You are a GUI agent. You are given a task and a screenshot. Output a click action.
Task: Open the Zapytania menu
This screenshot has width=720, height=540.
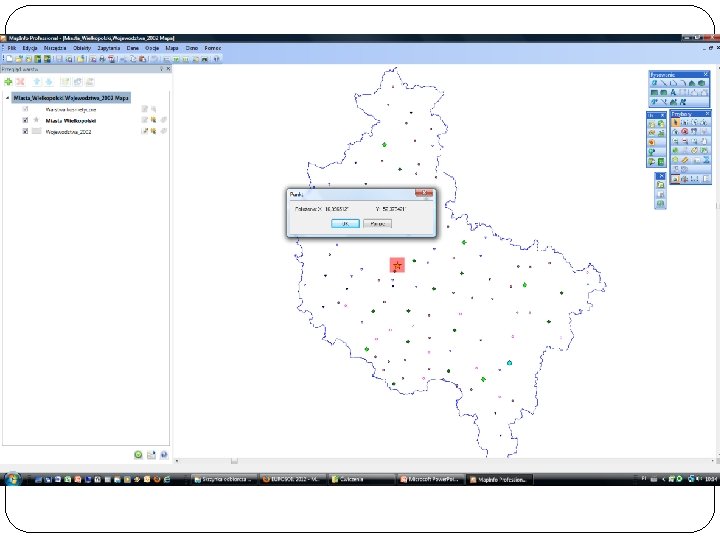[109, 48]
